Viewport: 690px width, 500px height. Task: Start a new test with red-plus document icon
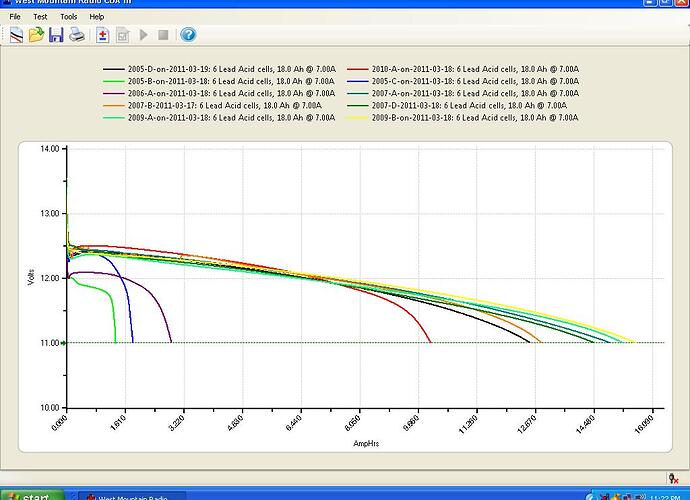pos(103,35)
